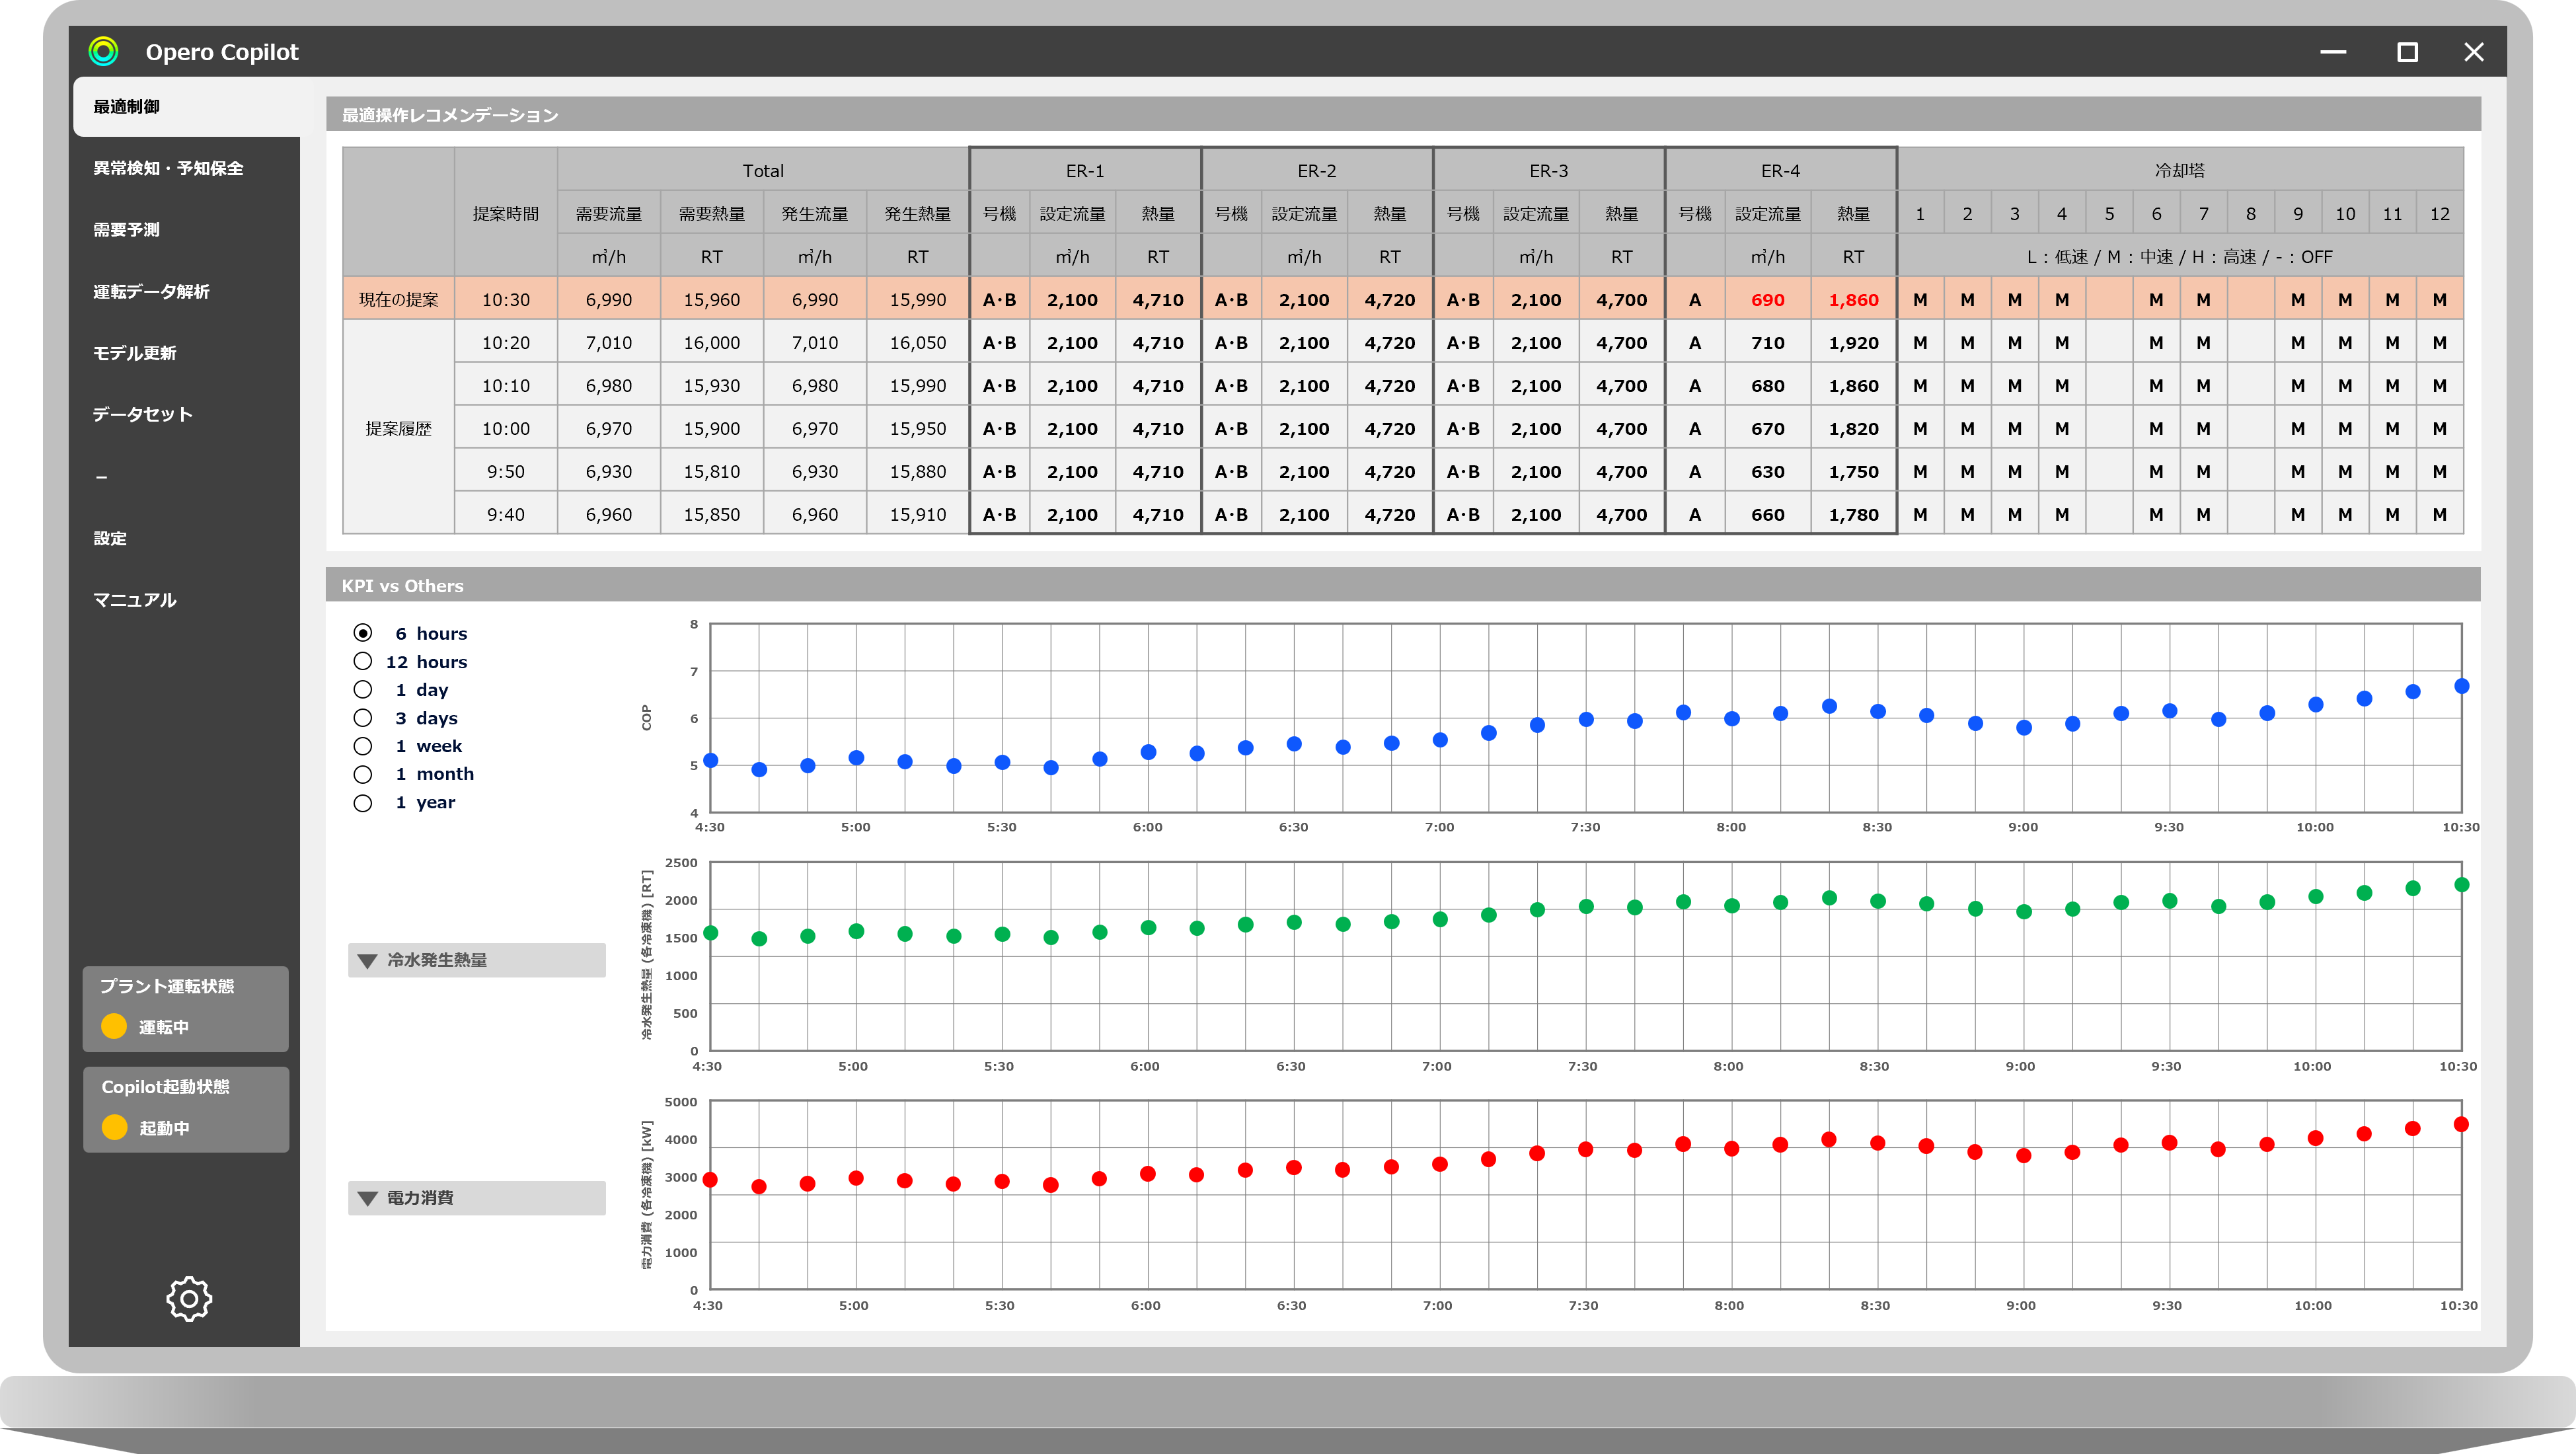The image size is (2576, 1454).
Task: Expand the 冷水発生熱量 dropdown
Action: point(476,960)
